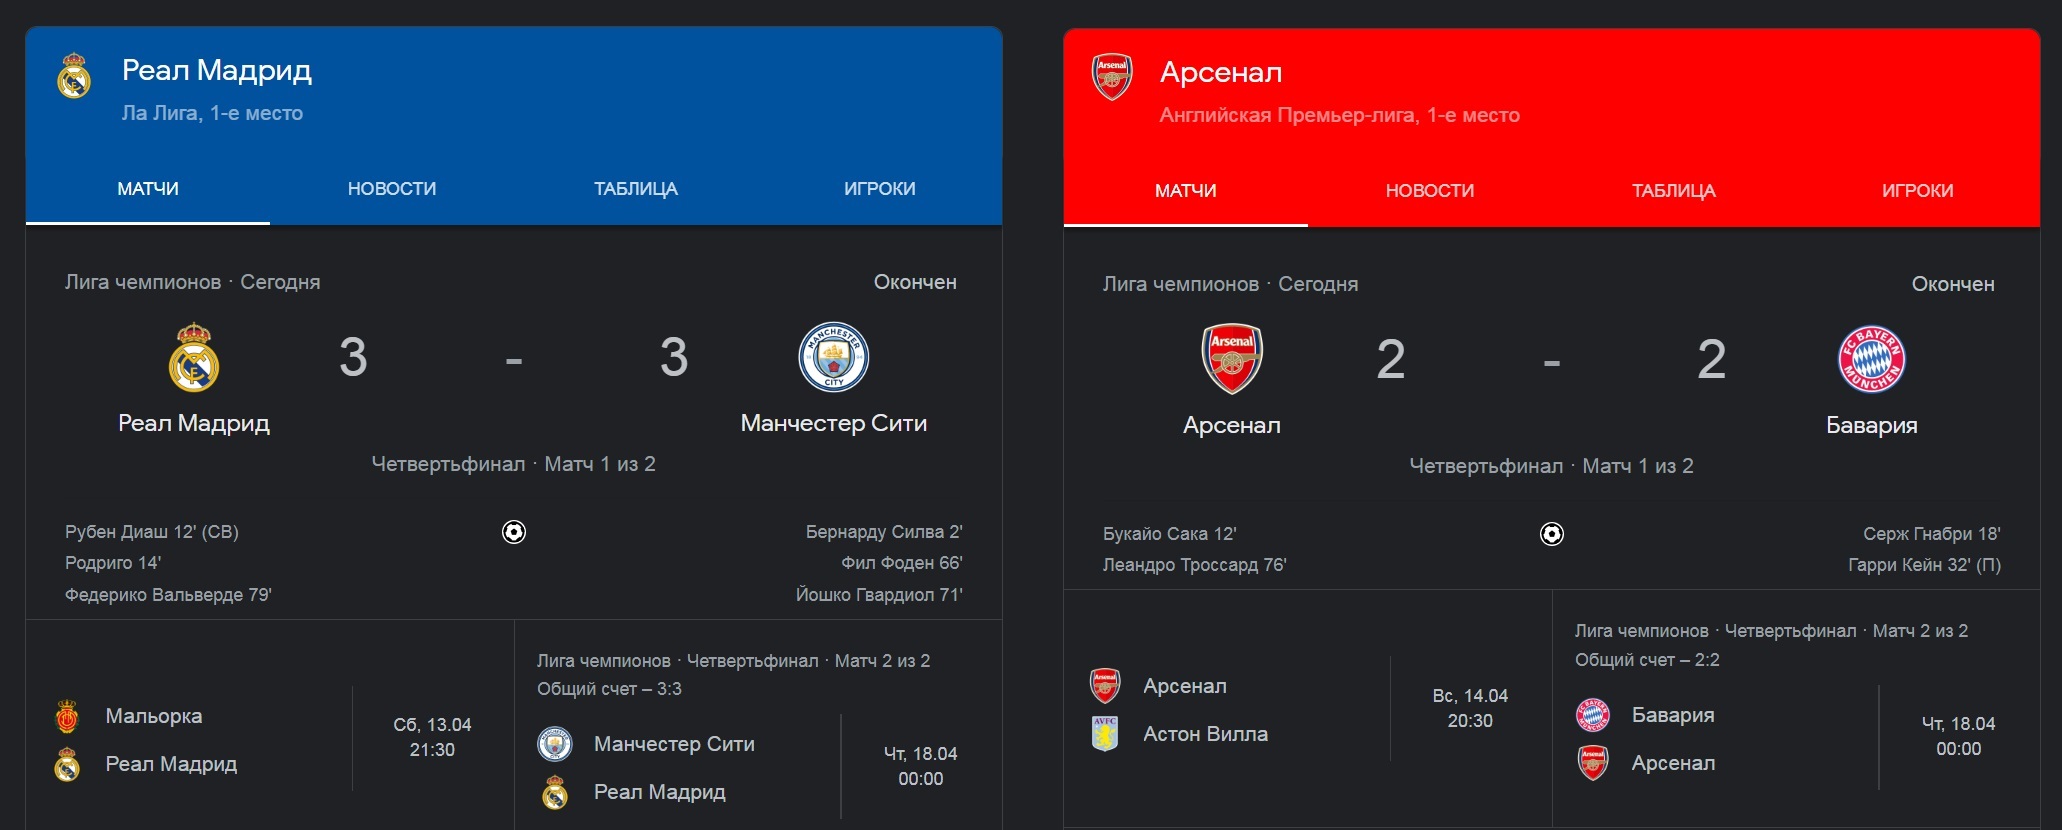The height and width of the screenshot is (830, 2062).
Task: Open the Мальорка vs Реал Мадрид fixture
Action: 270,739
